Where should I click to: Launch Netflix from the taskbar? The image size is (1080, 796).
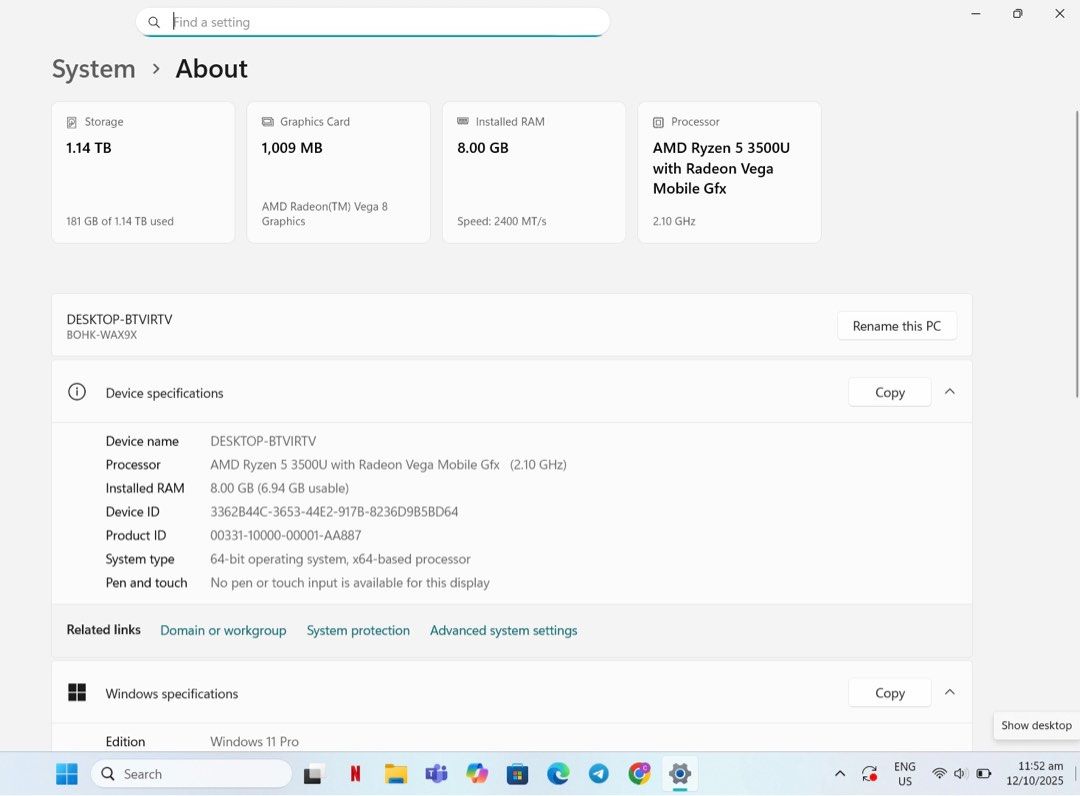tap(355, 774)
